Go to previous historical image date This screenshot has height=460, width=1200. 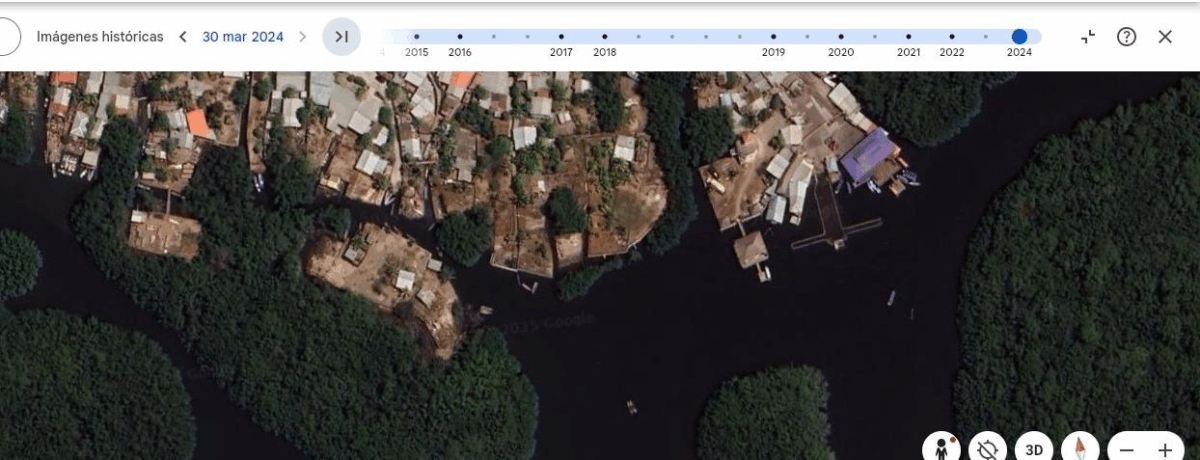point(183,37)
